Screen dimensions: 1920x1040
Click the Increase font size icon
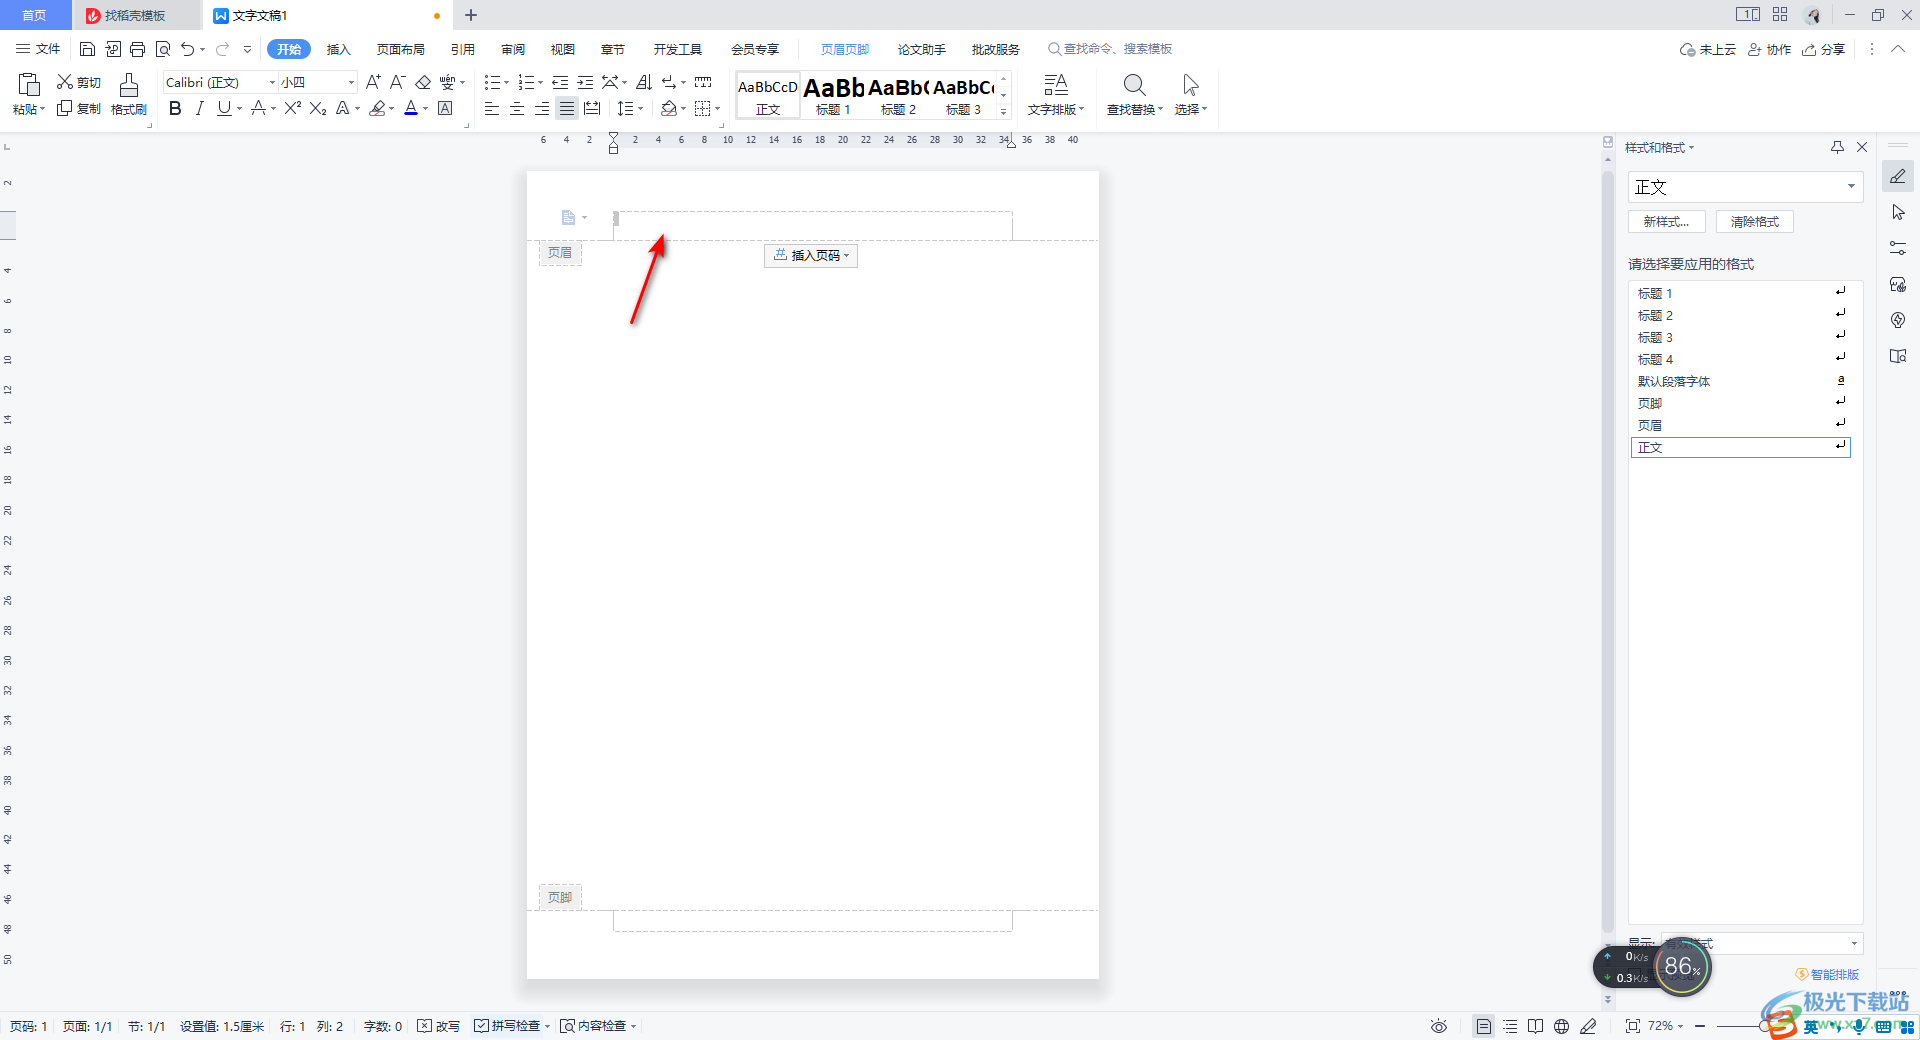[x=373, y=82]
